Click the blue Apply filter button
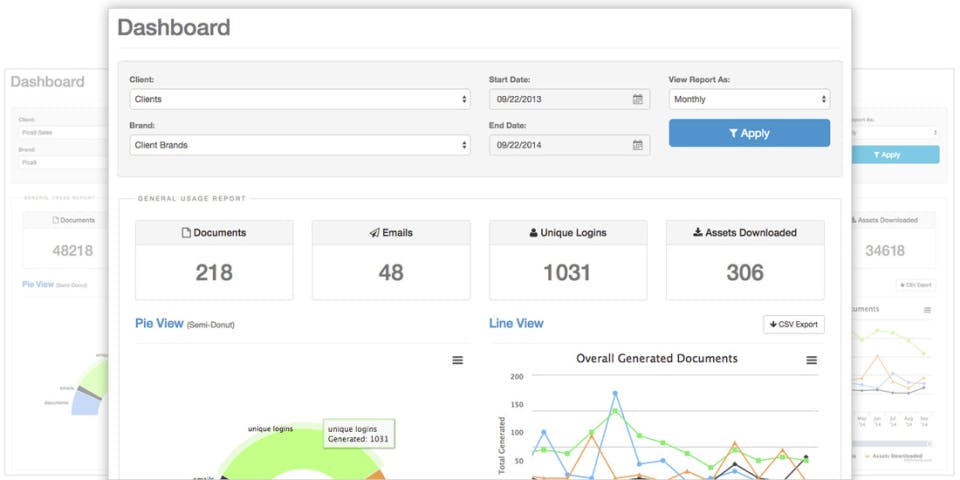This screenshot has height=480, width=960. 749,133
